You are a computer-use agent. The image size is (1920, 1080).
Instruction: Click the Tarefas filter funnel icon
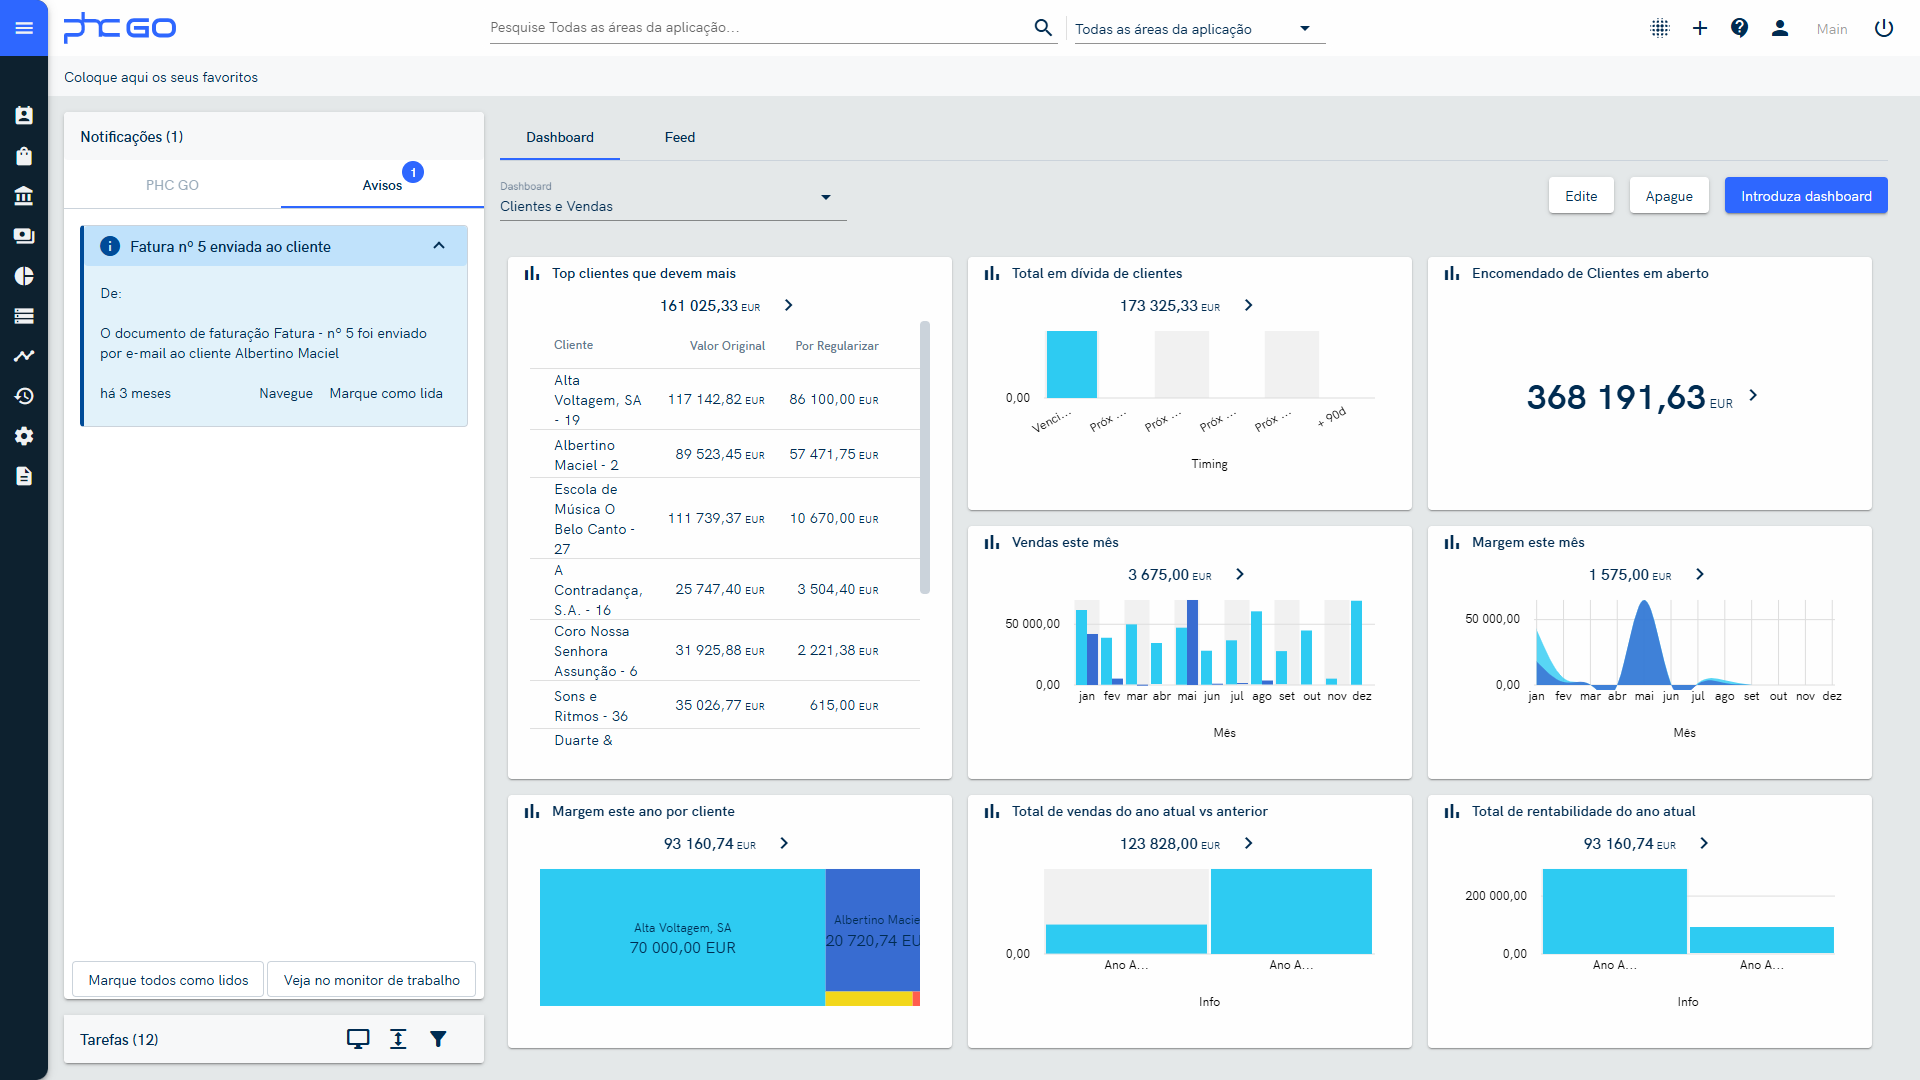point(438,1039)
